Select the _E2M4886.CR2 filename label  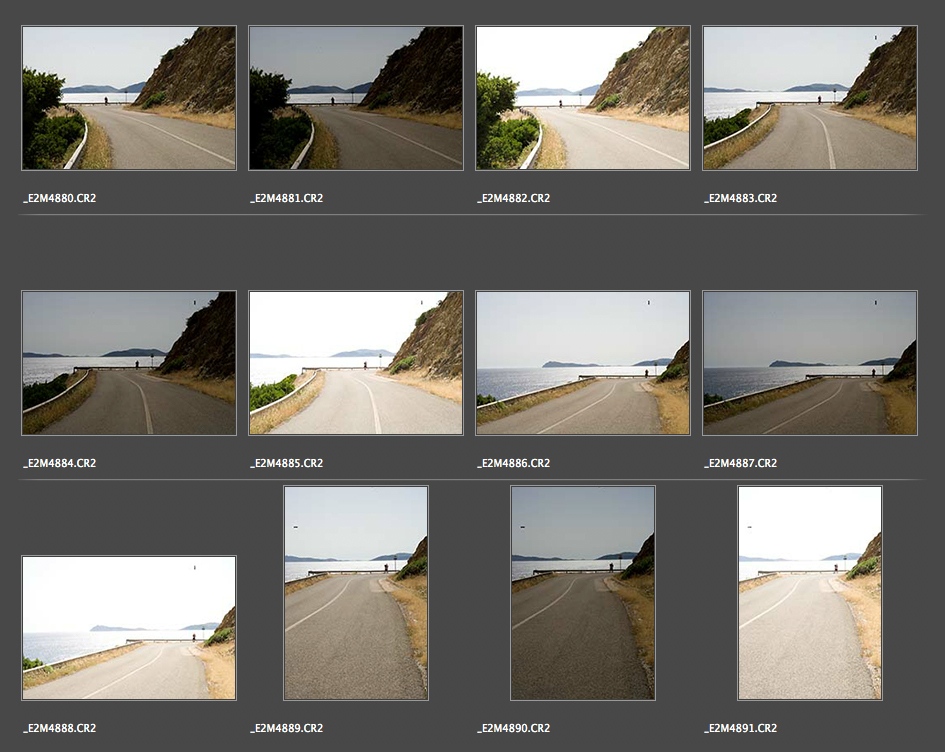click(513, 463)
